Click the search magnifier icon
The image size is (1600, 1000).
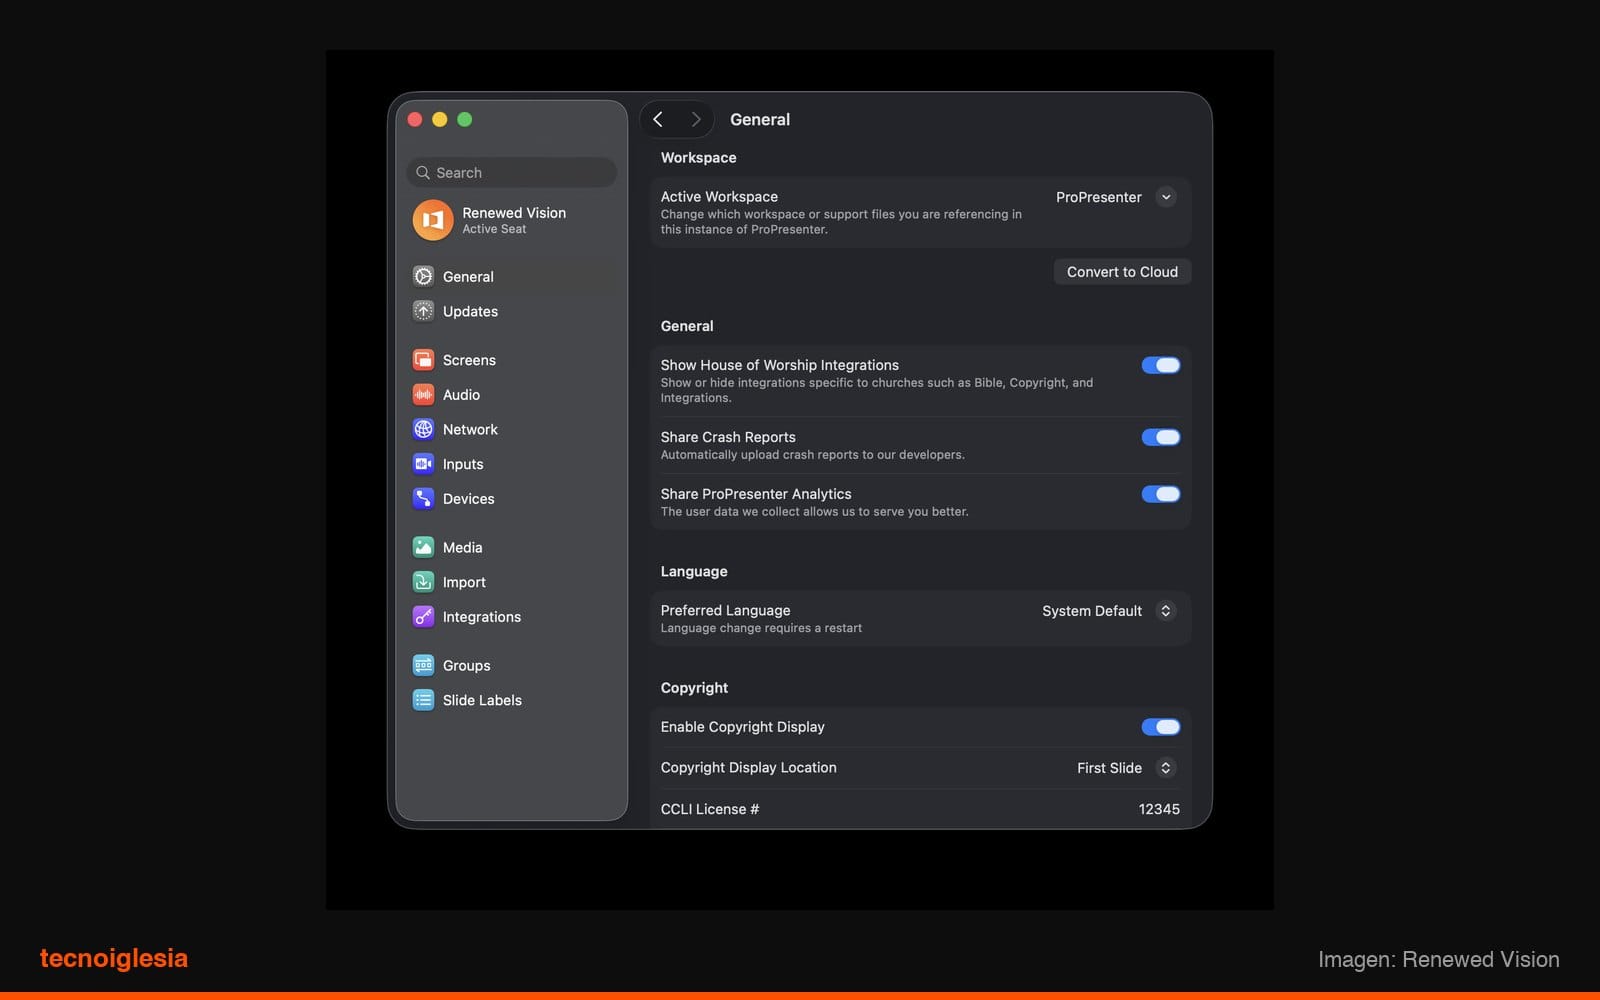[423, 172]
